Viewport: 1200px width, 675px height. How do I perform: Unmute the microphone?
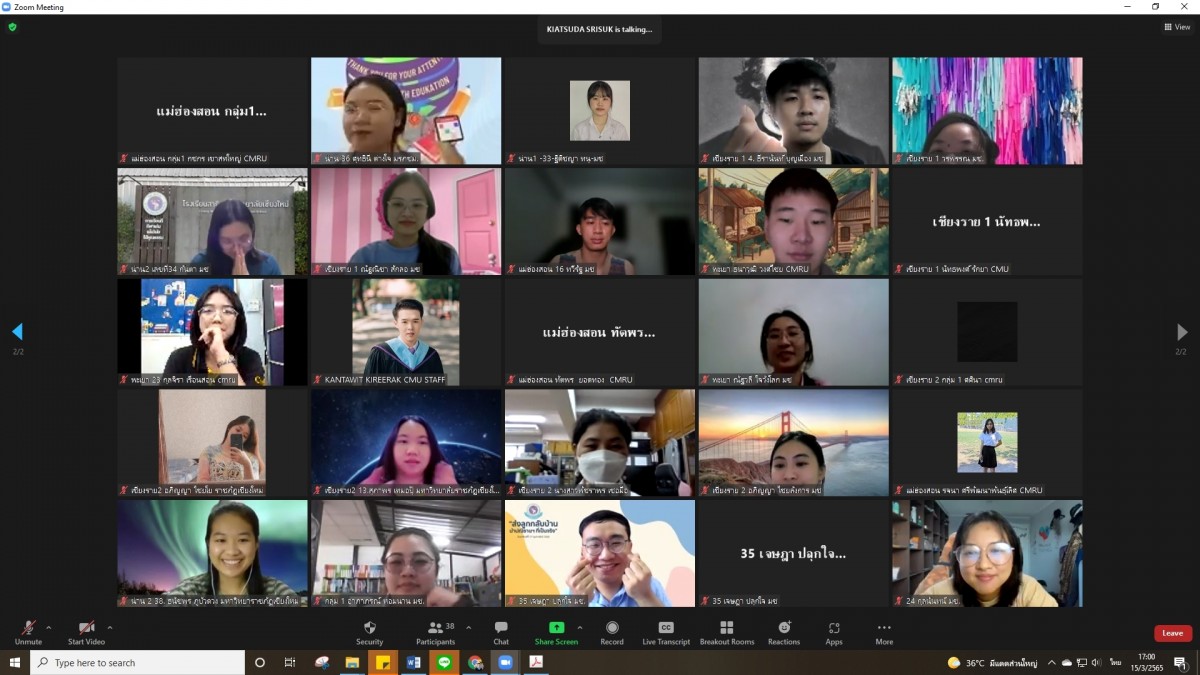tap(28, 632)
